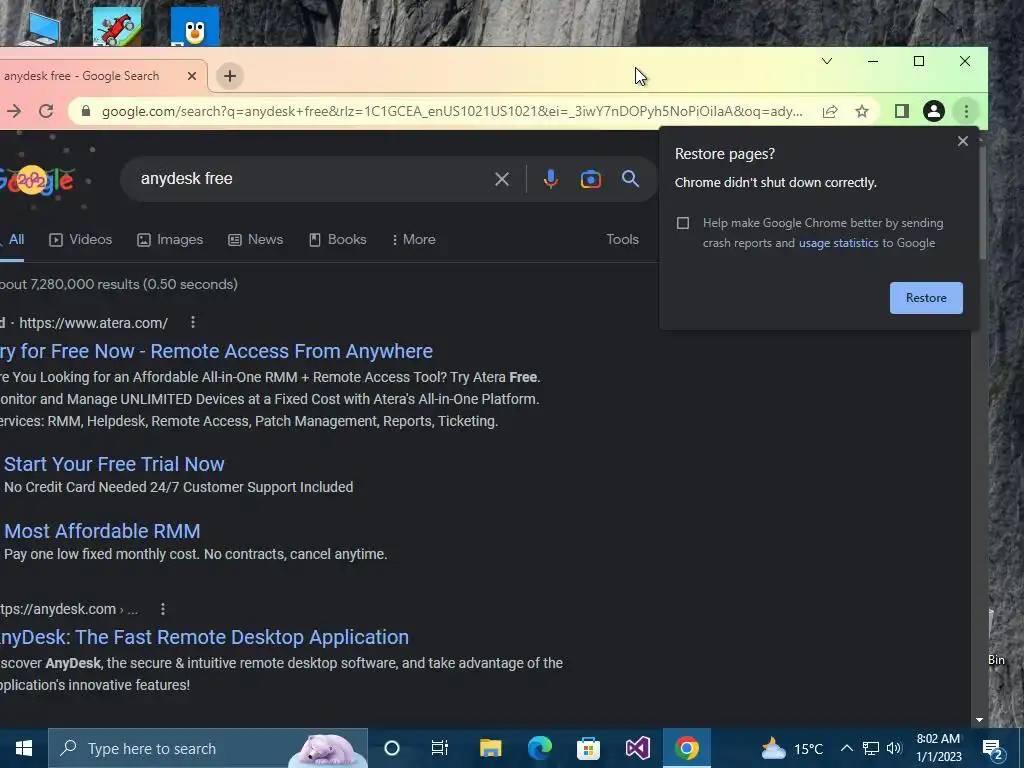Reload the page with the refresh icon
This screenshot has height=768, width=1024.
[x=46, y=111]
